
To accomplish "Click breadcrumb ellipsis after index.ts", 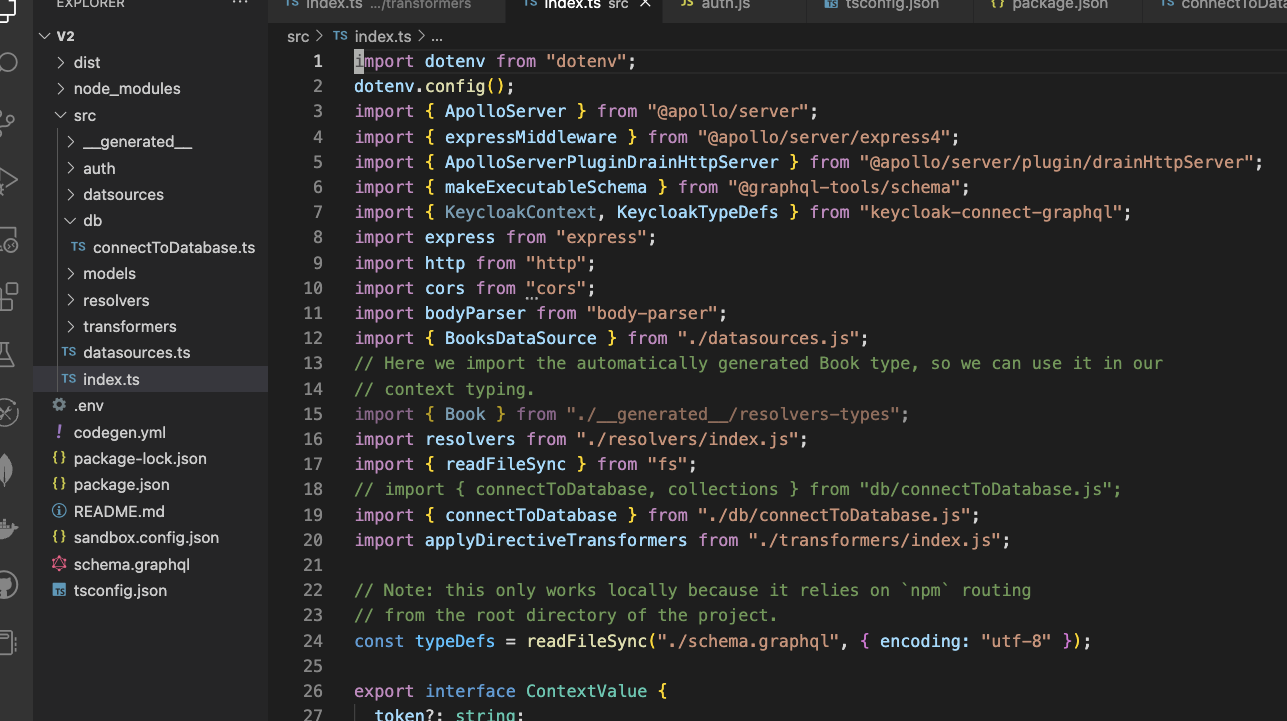I will pos(437,37).
